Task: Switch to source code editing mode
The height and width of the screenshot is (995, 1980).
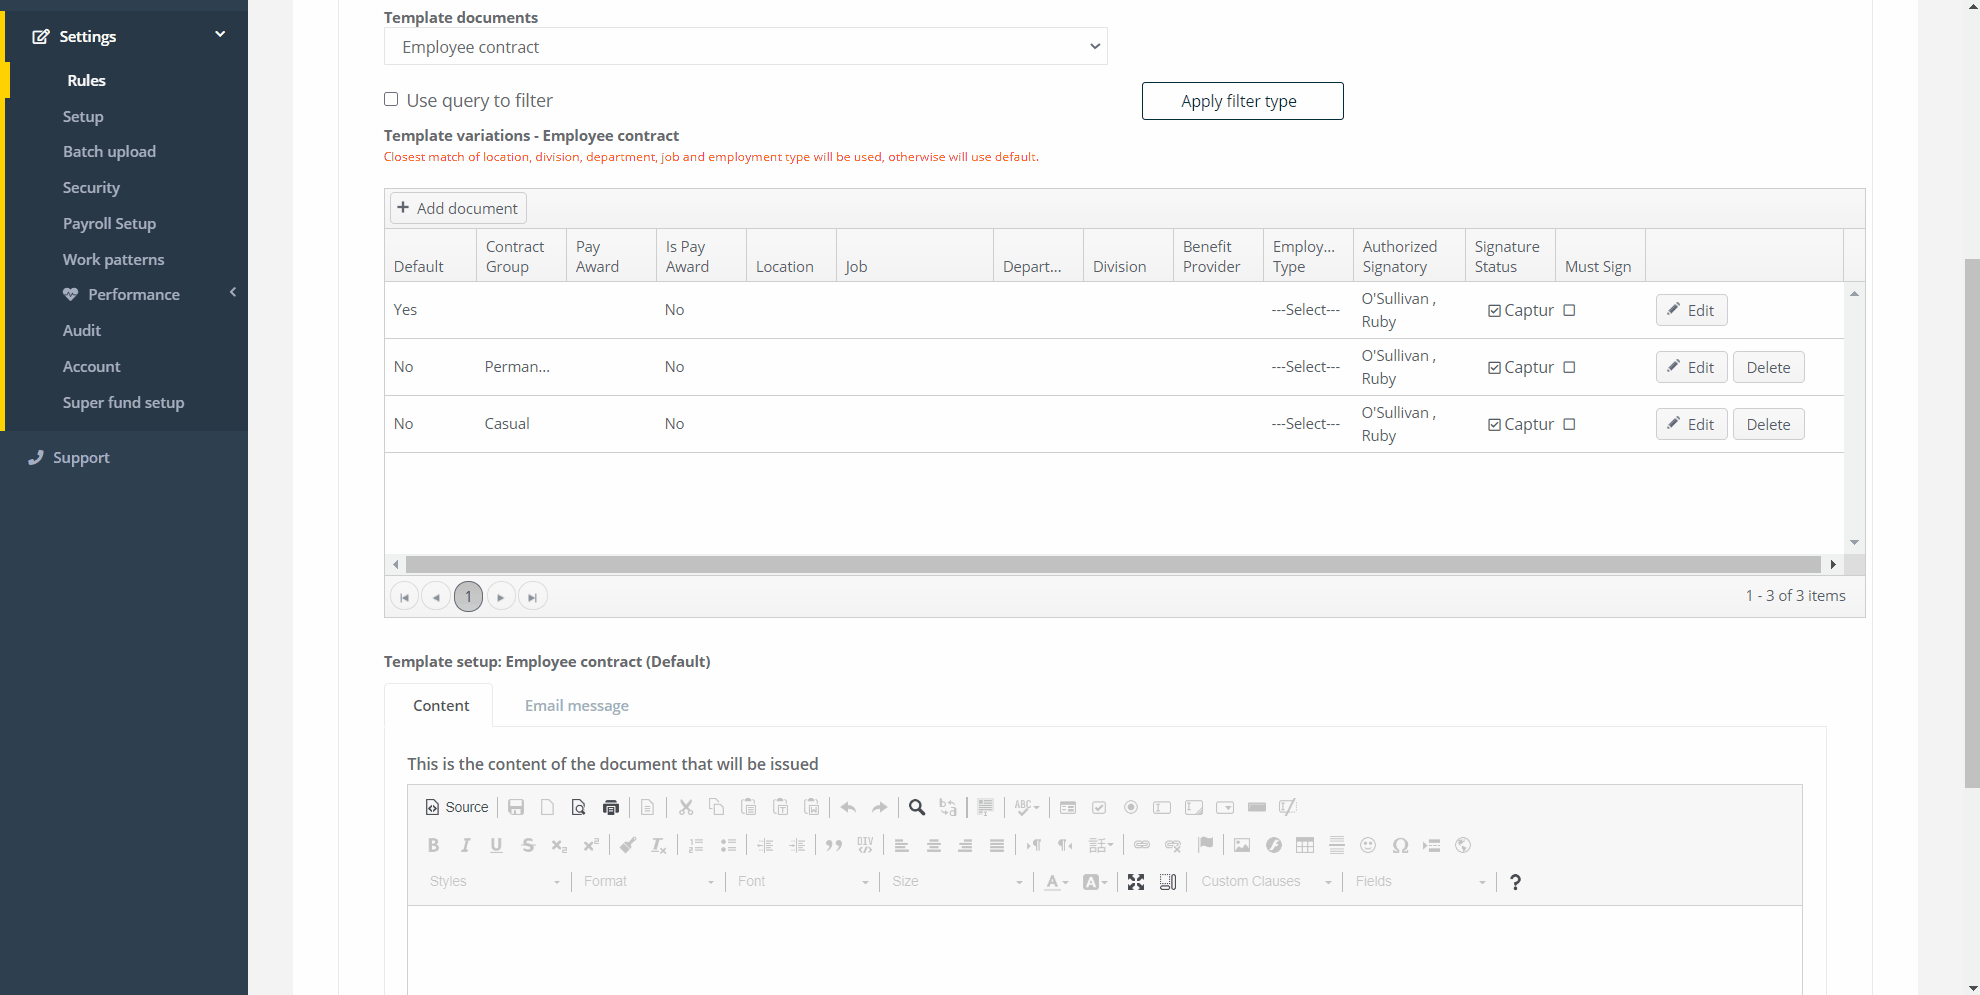Action: [x=457, y=807]
